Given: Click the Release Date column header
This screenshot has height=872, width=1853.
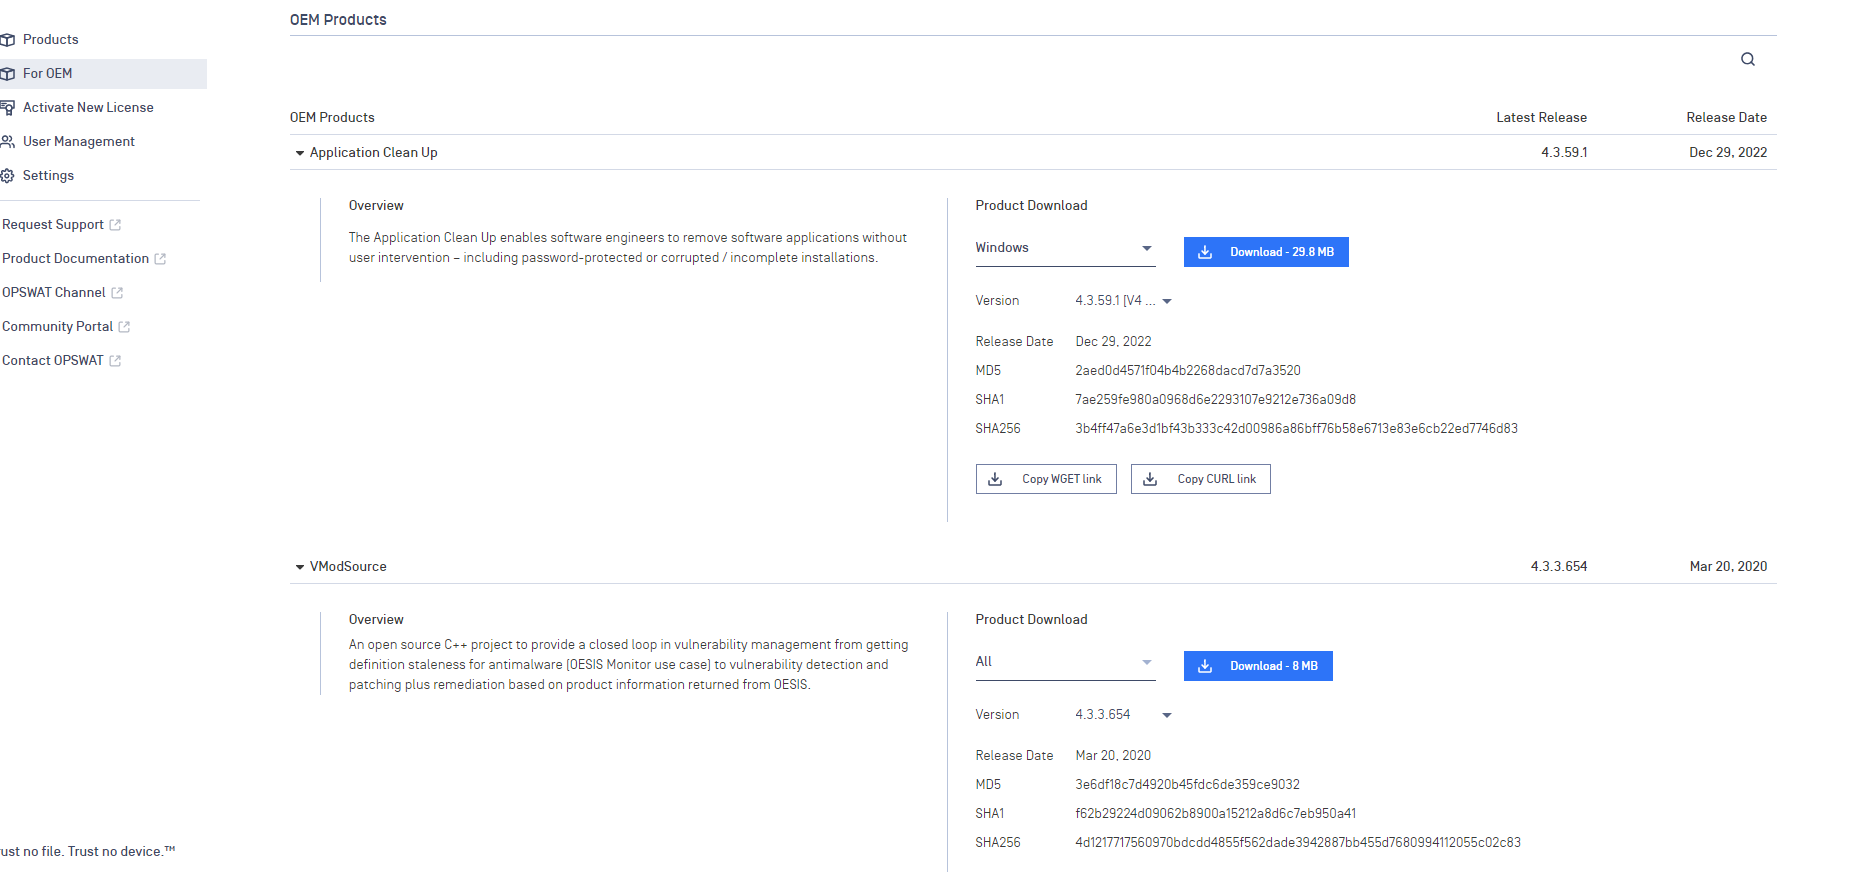Looking at the screenshot, I should (x=1726, y=118).
